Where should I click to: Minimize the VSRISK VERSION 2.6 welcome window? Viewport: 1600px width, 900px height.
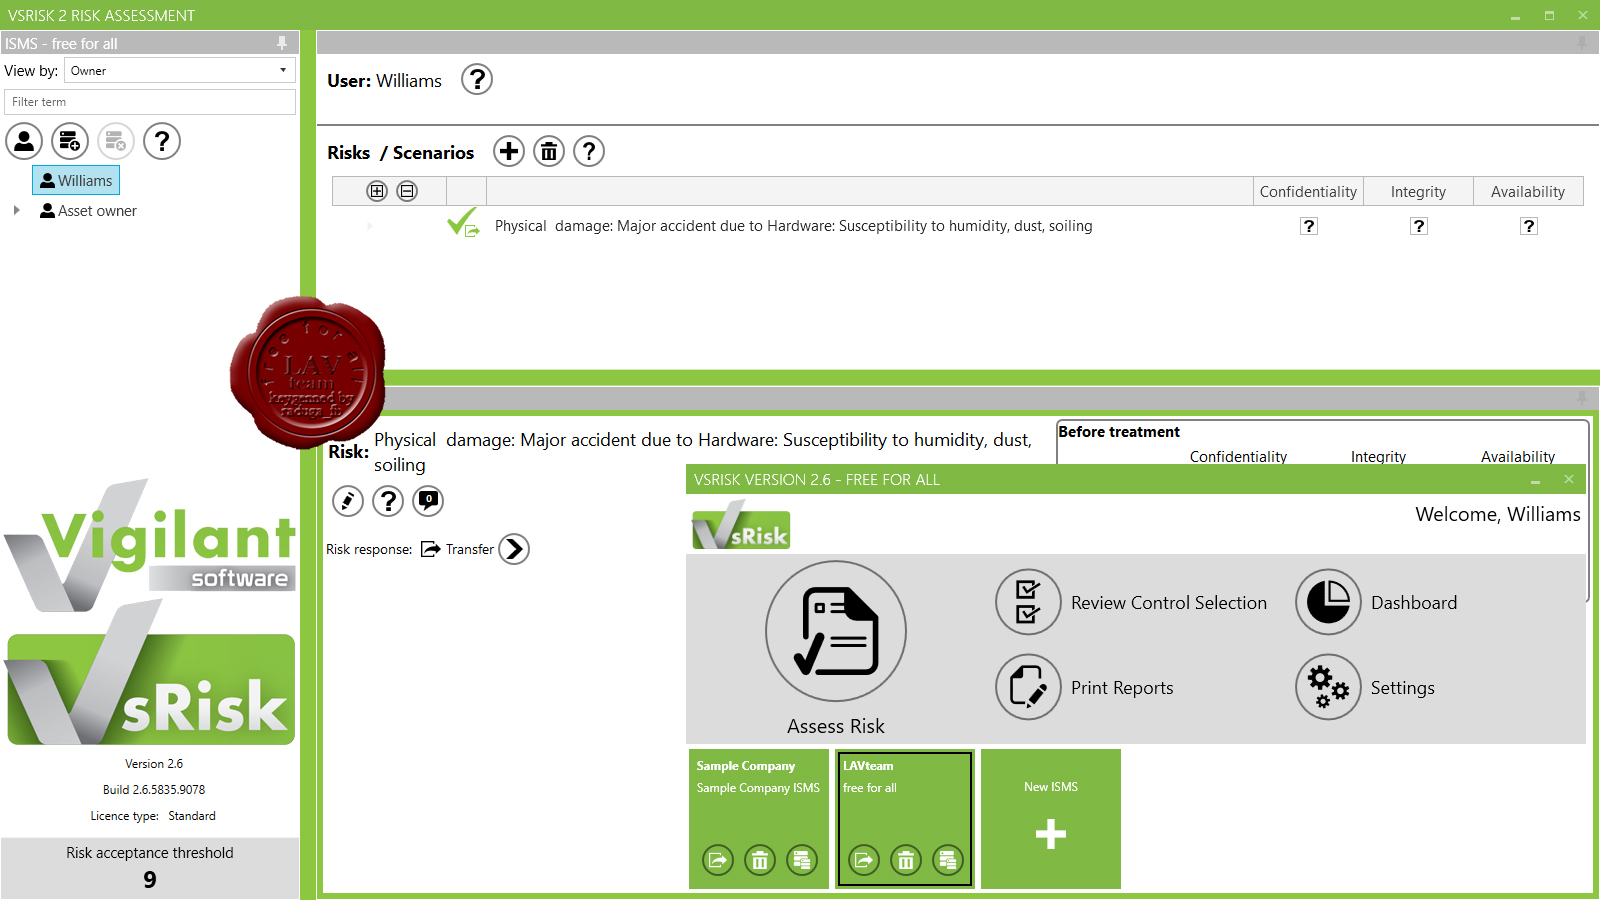coord(1536,480)
